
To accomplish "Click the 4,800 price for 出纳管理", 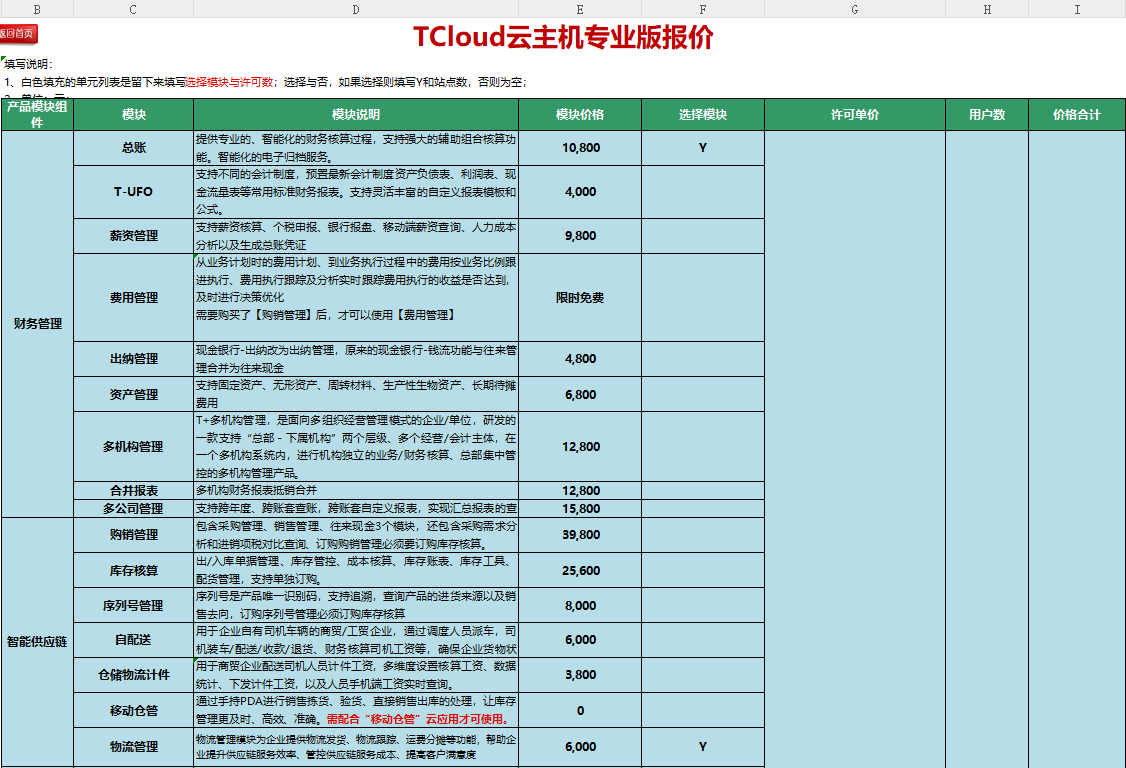I will coord(580,358).
